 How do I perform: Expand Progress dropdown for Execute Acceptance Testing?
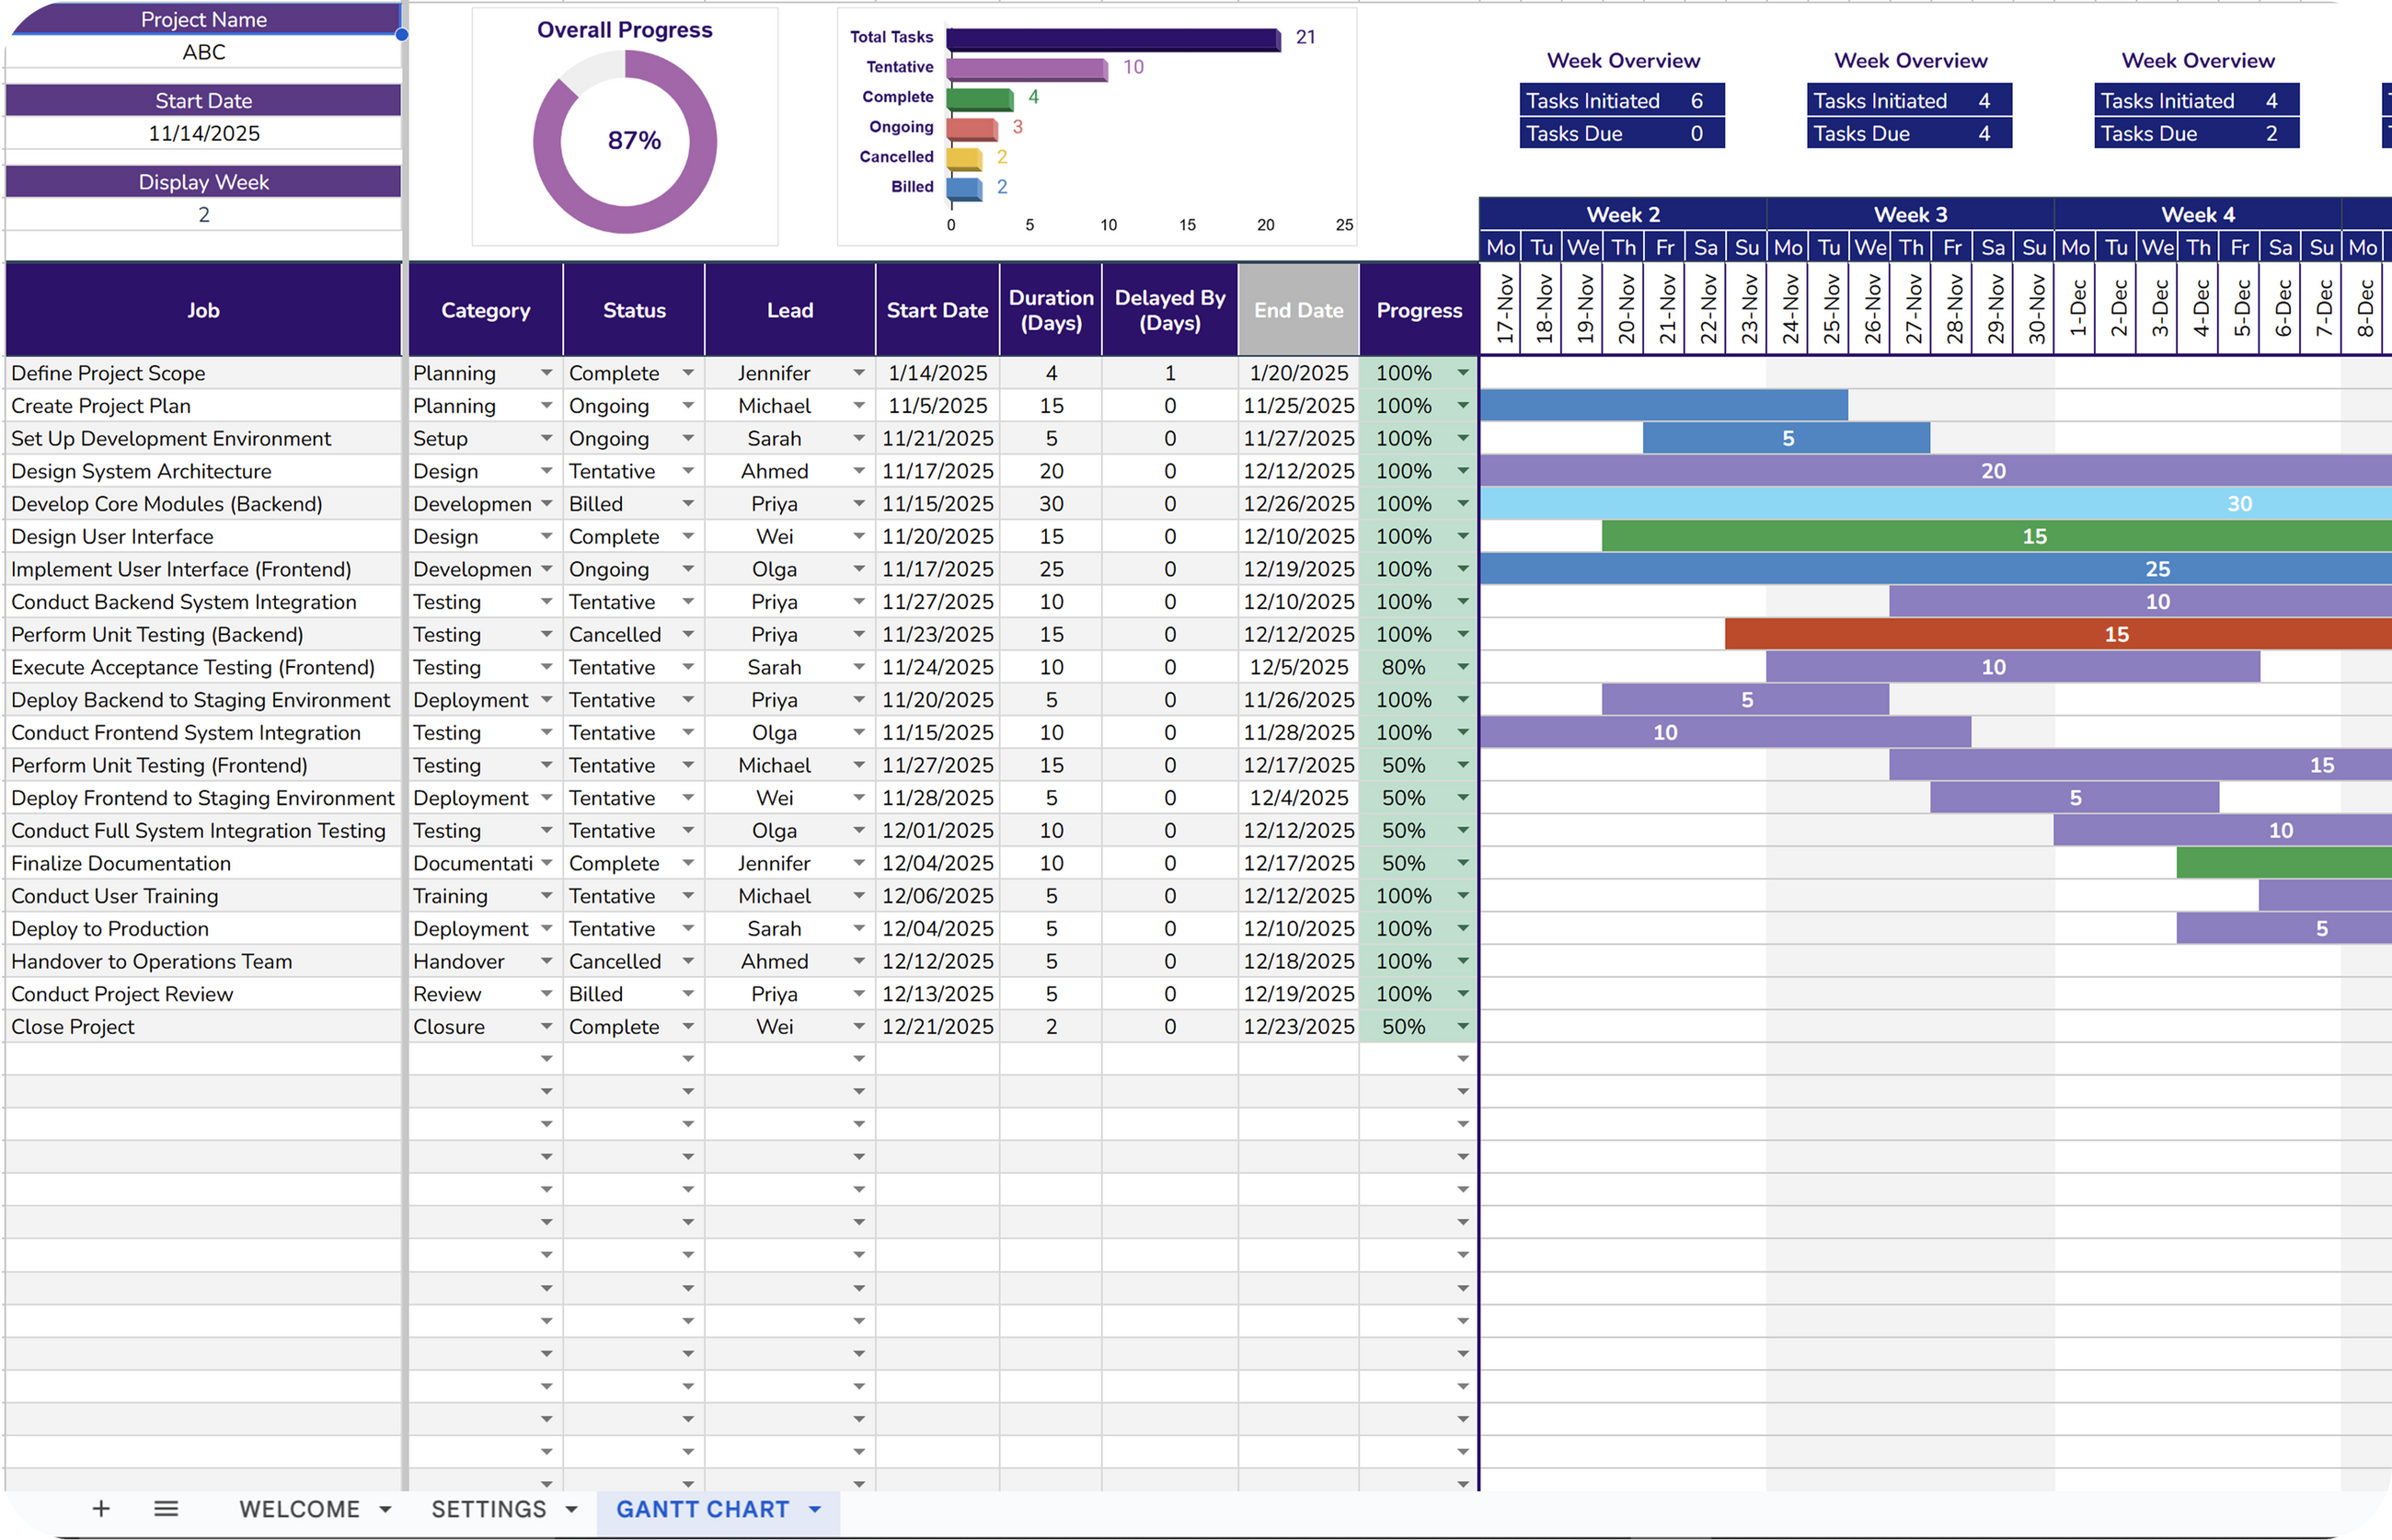(x=1463, y=667)
